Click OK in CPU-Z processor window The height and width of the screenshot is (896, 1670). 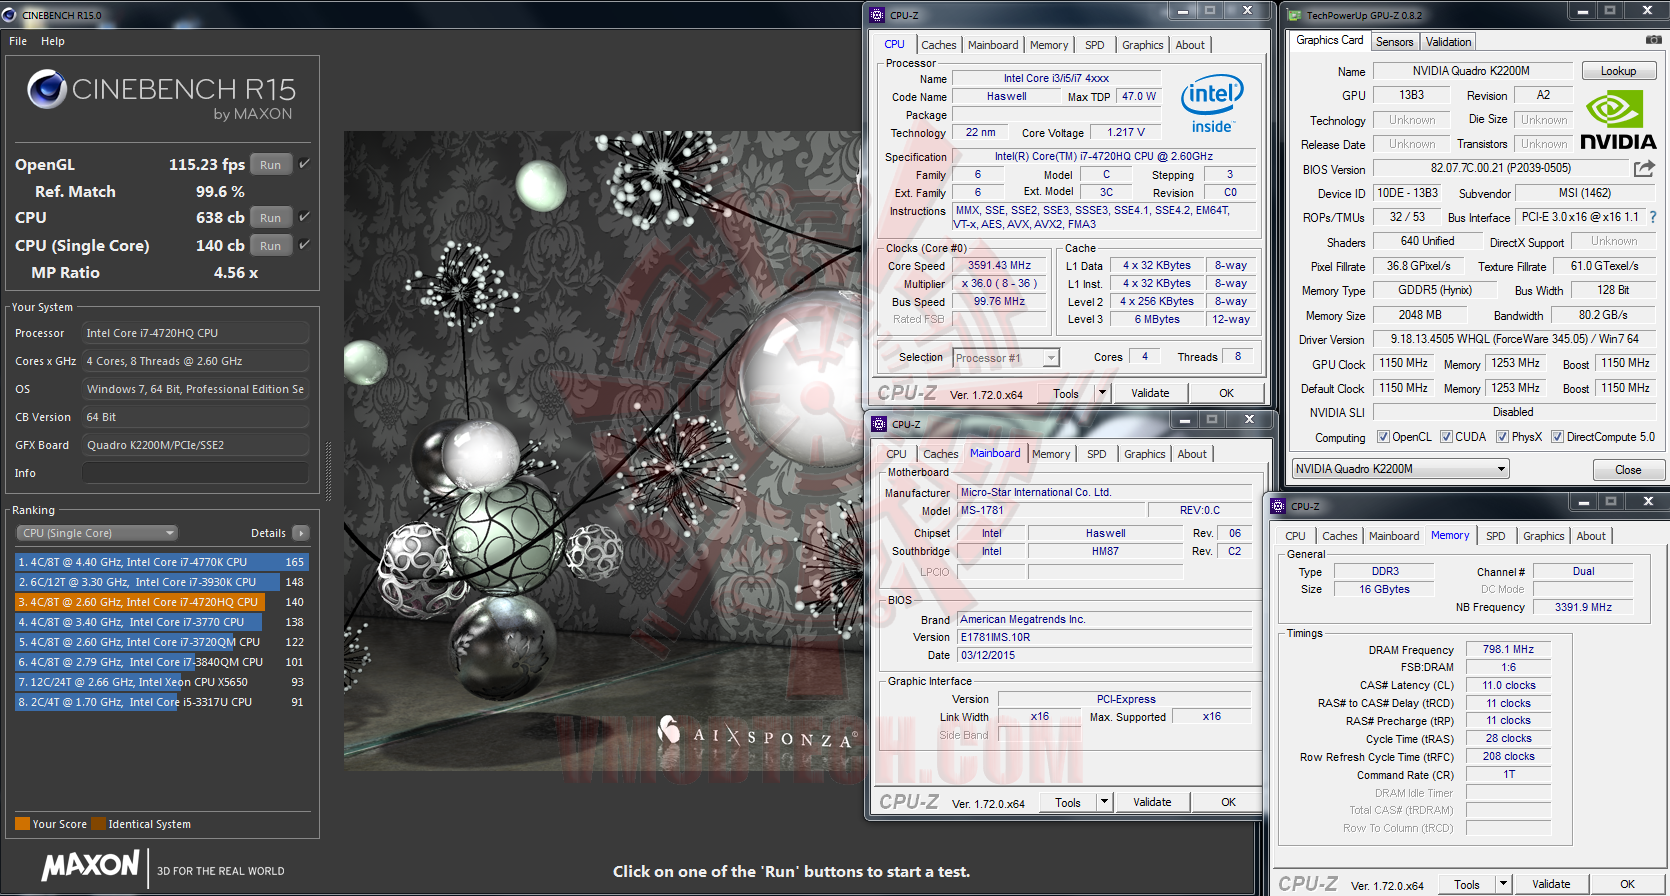tap(1226, 393)
